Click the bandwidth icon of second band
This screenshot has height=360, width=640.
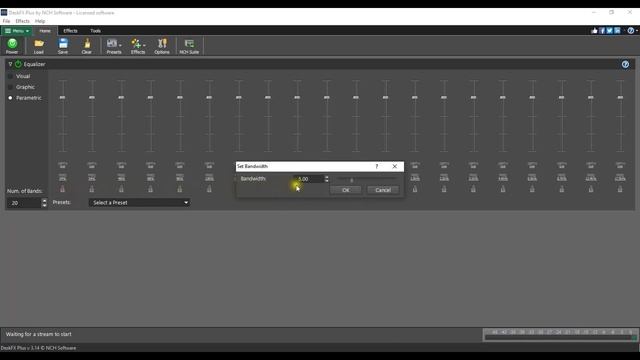click(92, 189)
